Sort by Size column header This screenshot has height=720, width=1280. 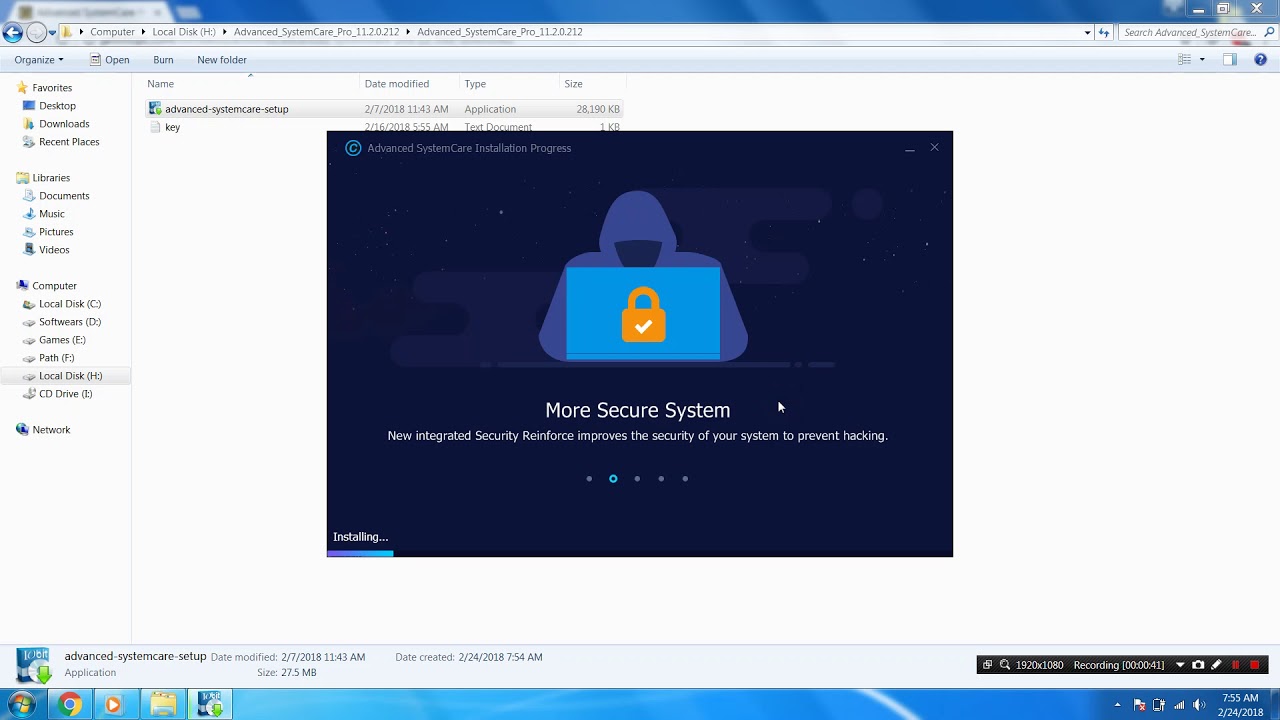[x=593, y=84]
